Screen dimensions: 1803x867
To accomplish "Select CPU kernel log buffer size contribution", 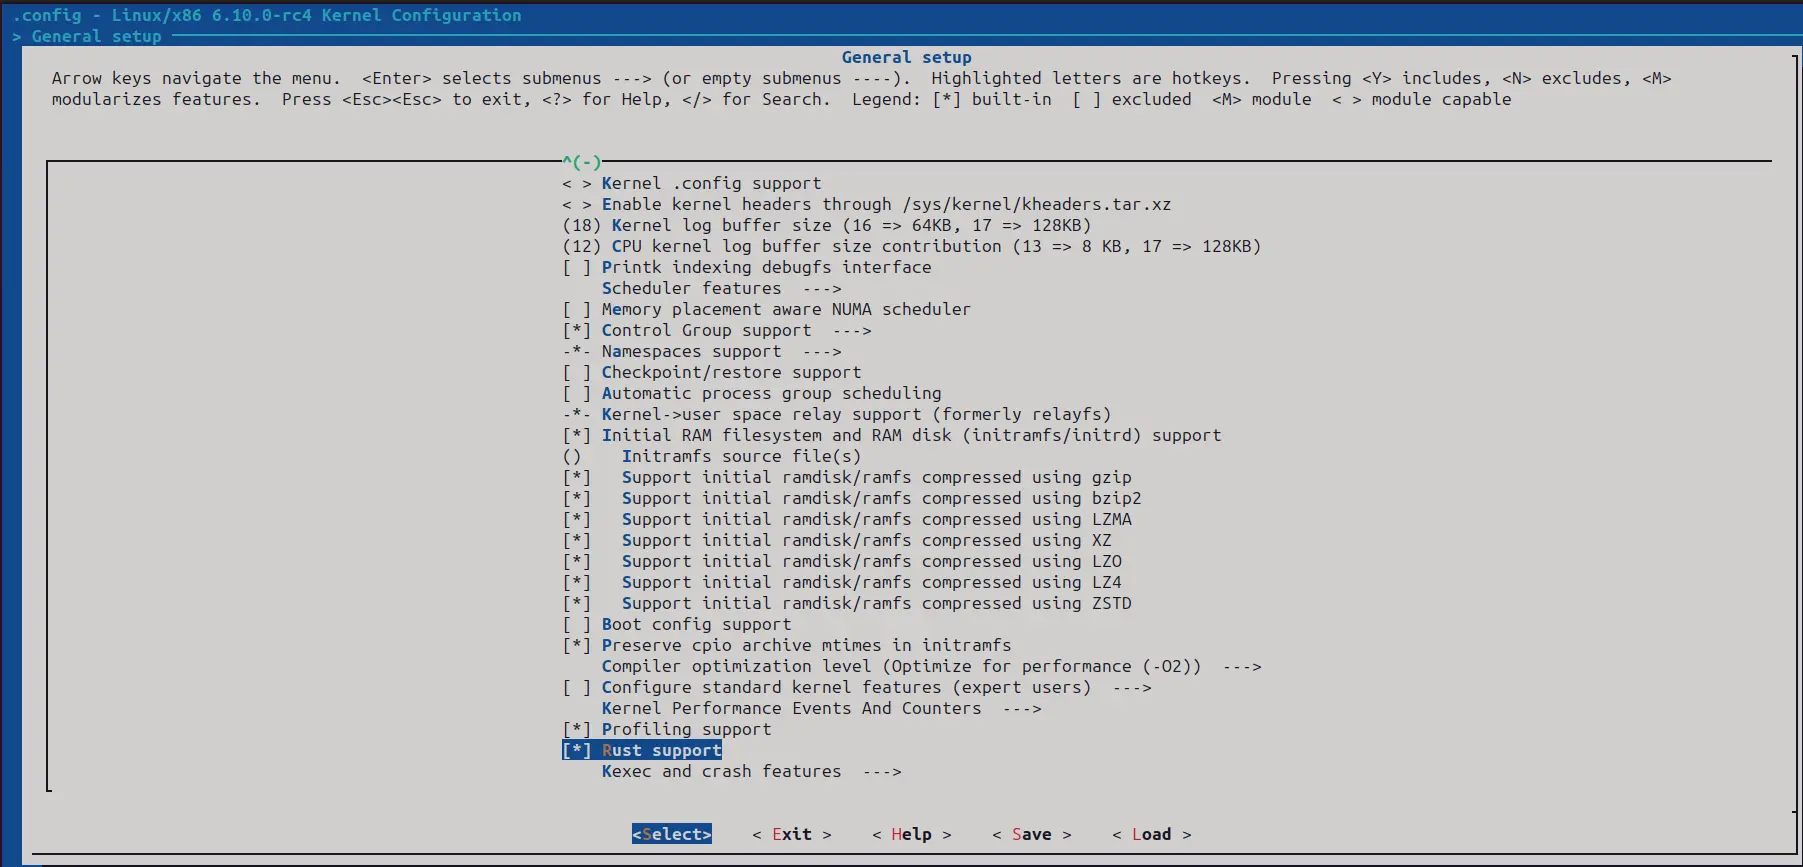I will [912, 246].
